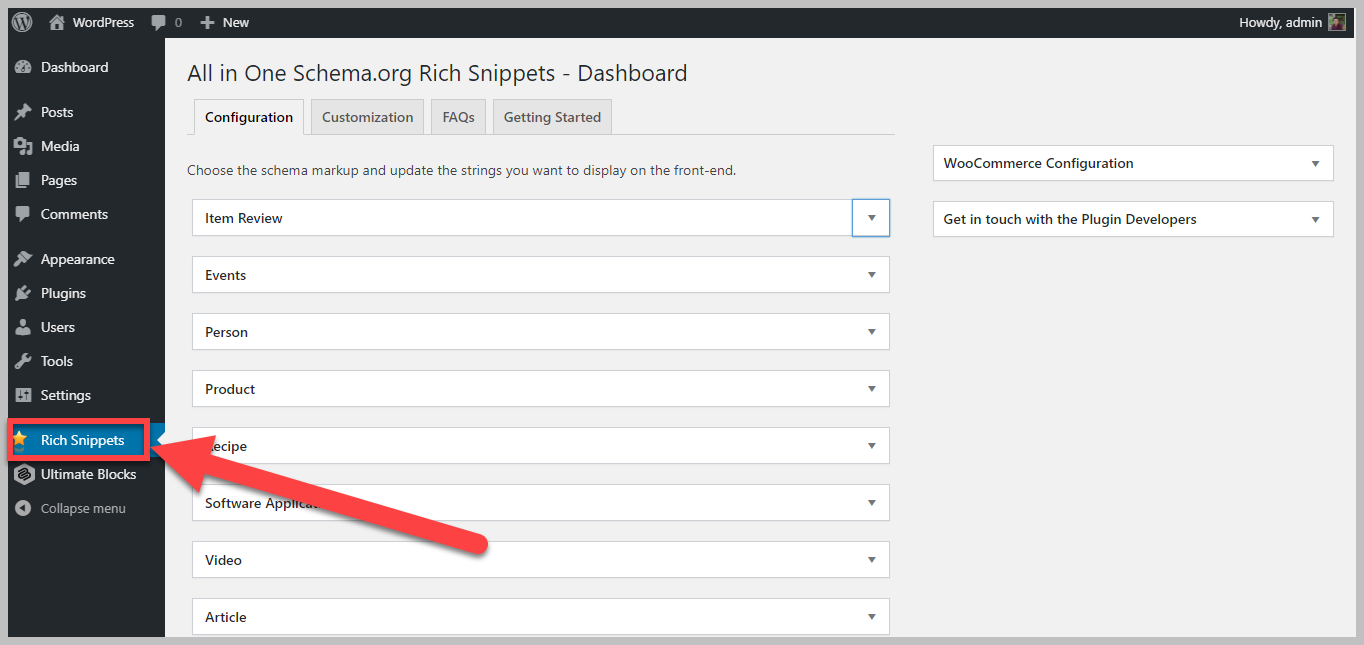The image size is (1364, 645).
Task: Click the Pages icon in sidebar
Action: (x=23, y=180)
